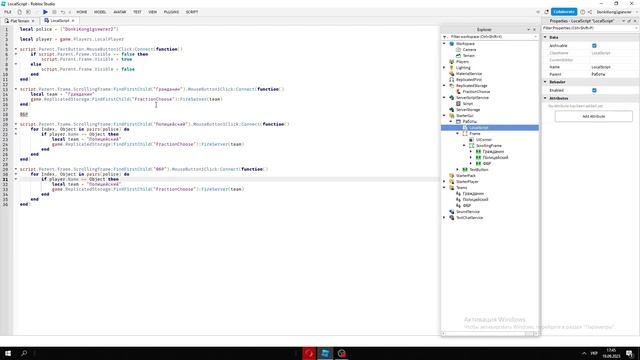
Task: Click the New file icon in toolbar
Action: pyautogui.click(x=19, y=12)
